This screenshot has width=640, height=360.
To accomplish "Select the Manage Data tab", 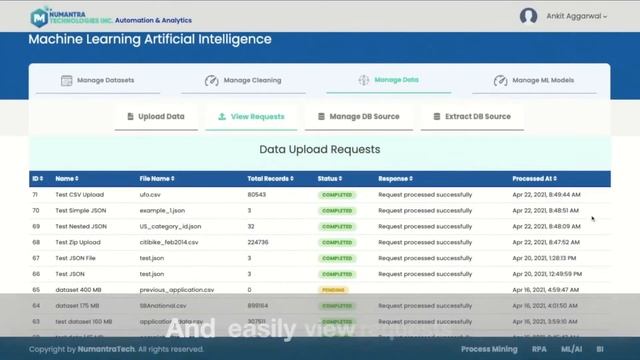I will [389, 80].
